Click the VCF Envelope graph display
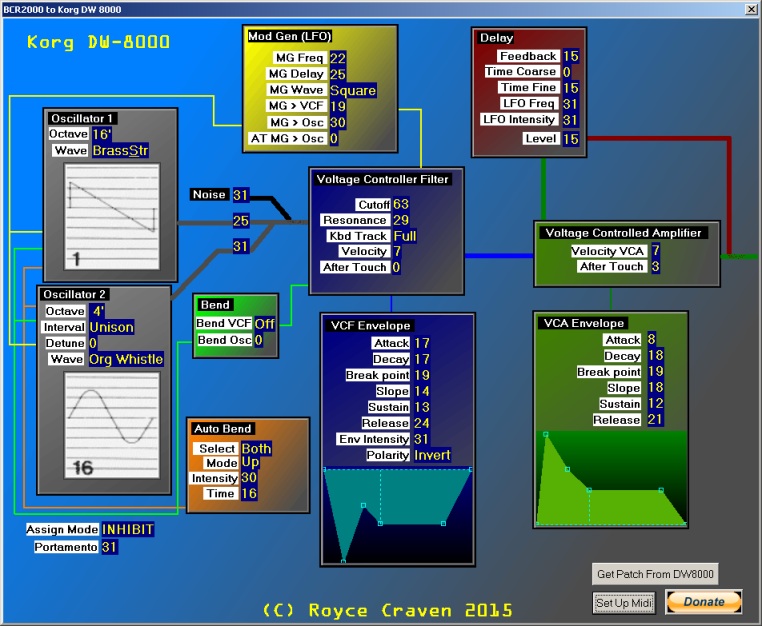 point(398,515)
